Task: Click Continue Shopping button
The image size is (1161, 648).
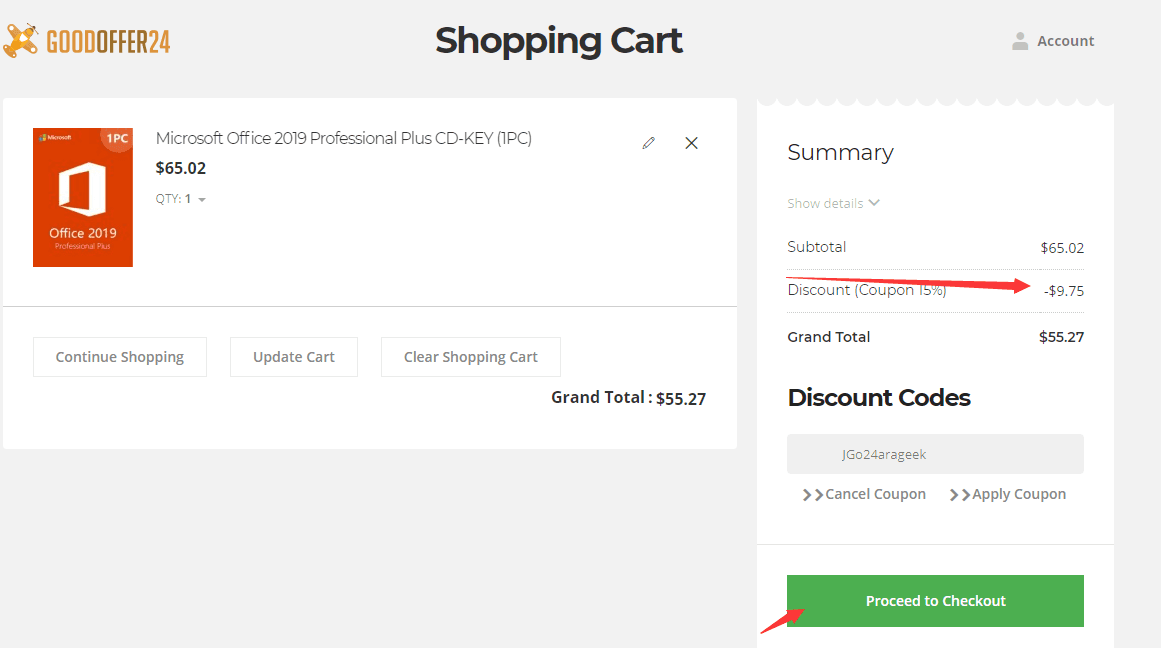Action: (120, 357)
